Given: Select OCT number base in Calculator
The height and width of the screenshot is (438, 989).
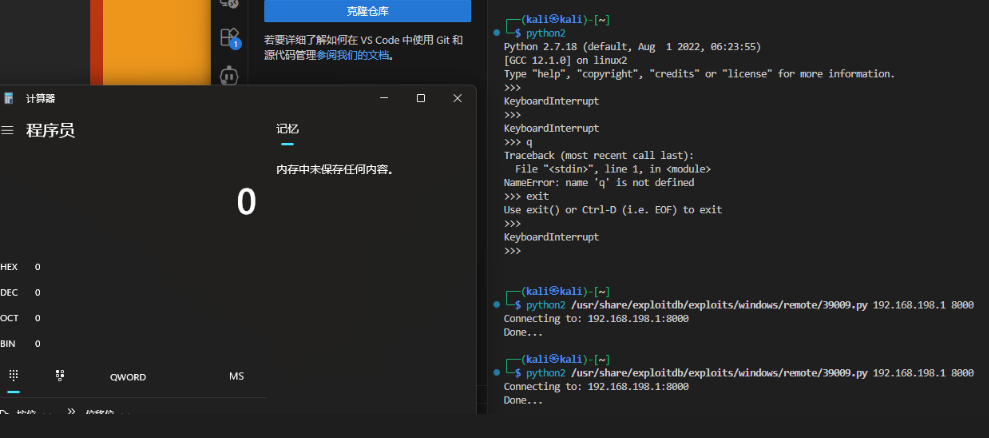Looking at the screenshot, I should click(x=20, y=318).
